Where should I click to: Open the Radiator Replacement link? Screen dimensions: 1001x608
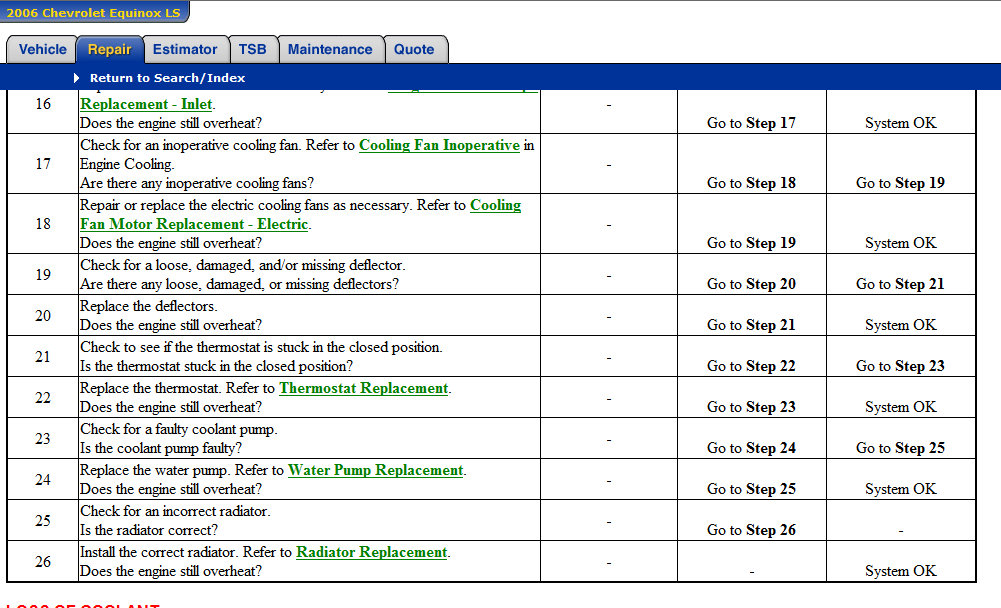tap(372, 552)
